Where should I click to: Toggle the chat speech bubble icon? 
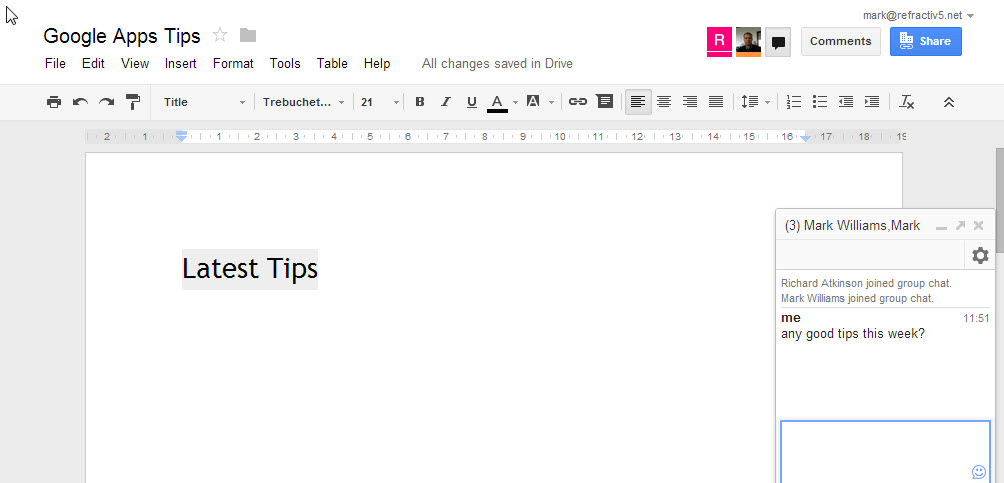pyautogui.click(x=778, y=42)
